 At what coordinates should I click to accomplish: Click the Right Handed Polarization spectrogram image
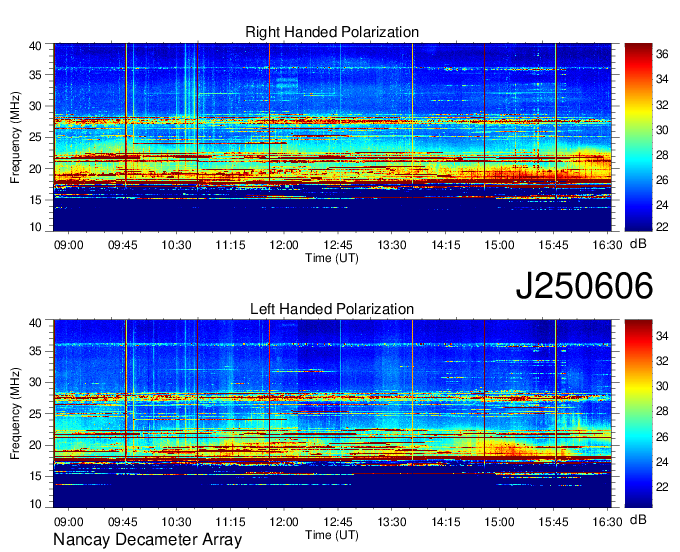(x=332, y=137)
